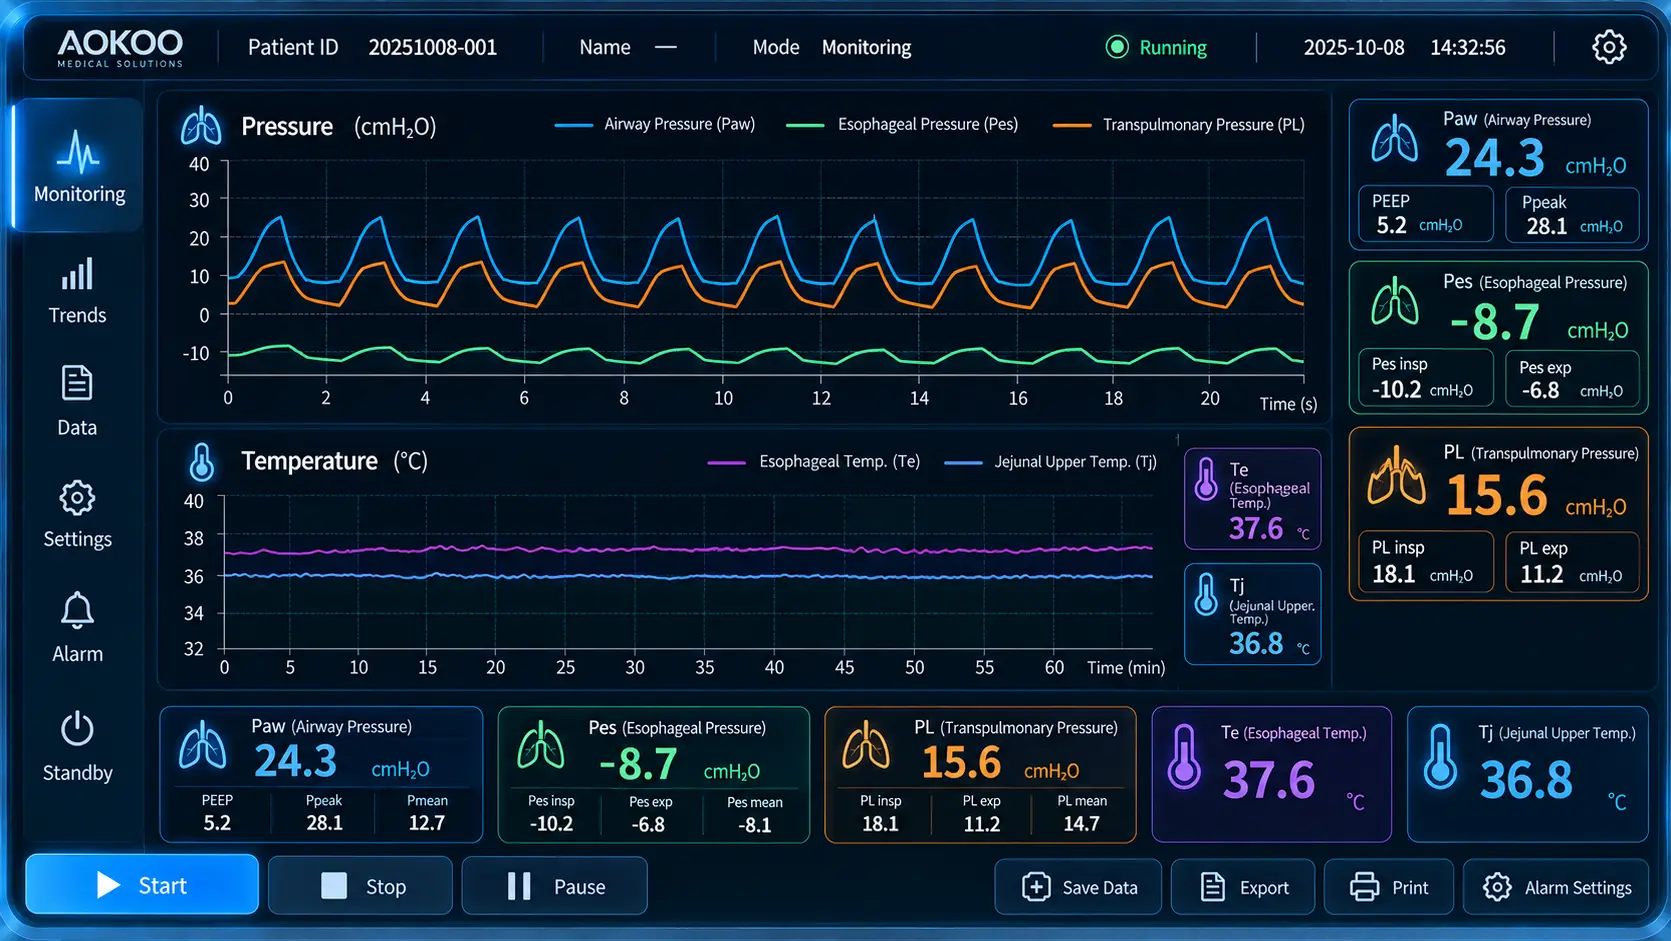Open the Trends section
This screenshot has height=941, width=1671.
point(77,291)
